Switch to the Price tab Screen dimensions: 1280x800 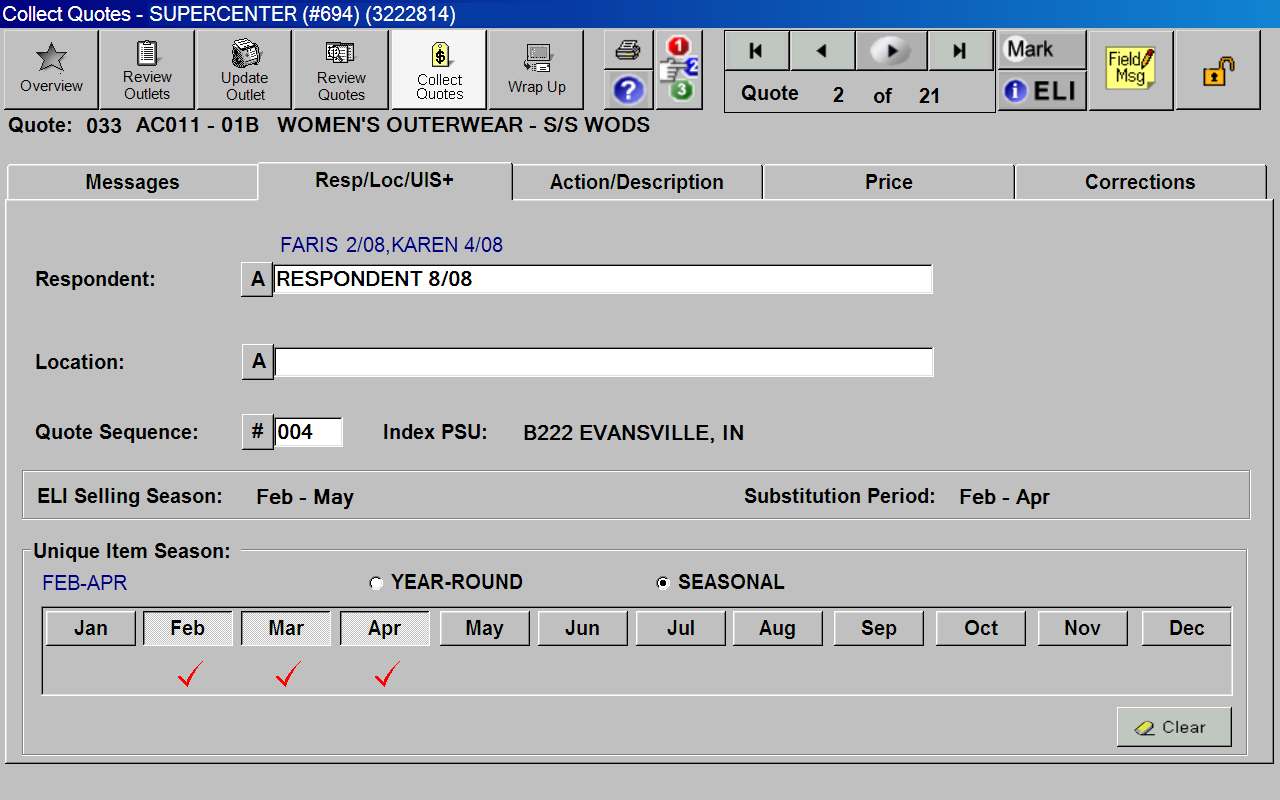(888, 182)
